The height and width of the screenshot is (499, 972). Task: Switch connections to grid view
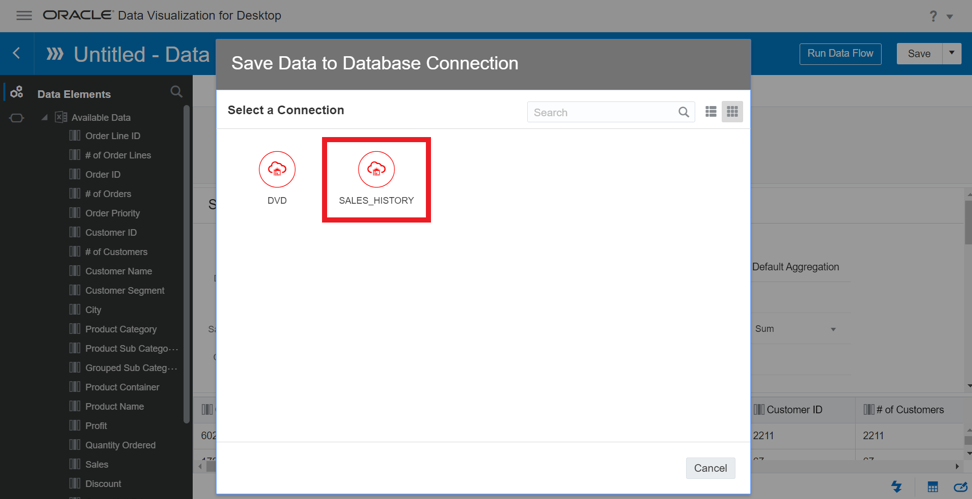coord(732,112)
